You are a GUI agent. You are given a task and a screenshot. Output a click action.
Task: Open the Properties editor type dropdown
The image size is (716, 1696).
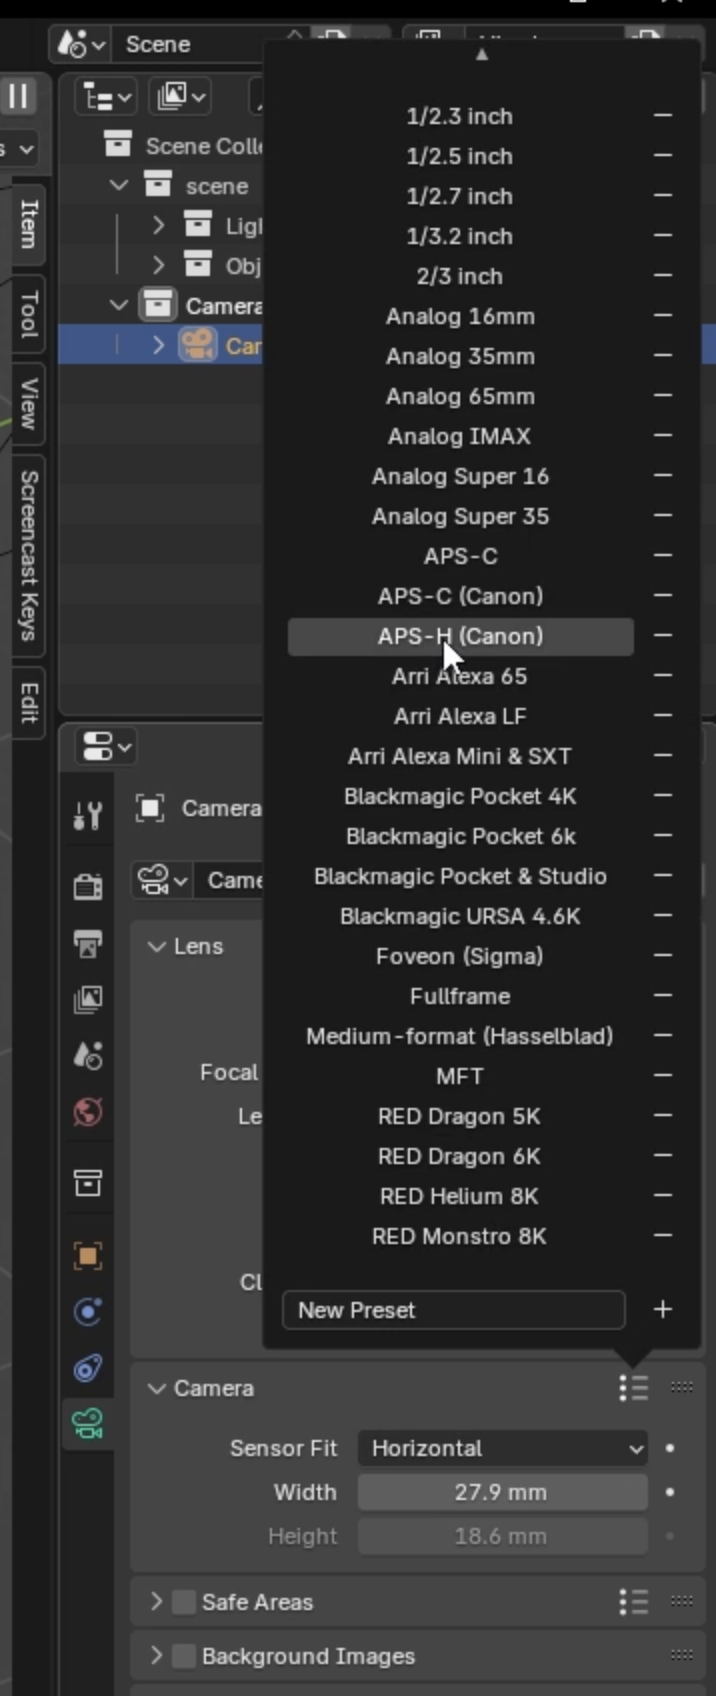coord(107,746)
